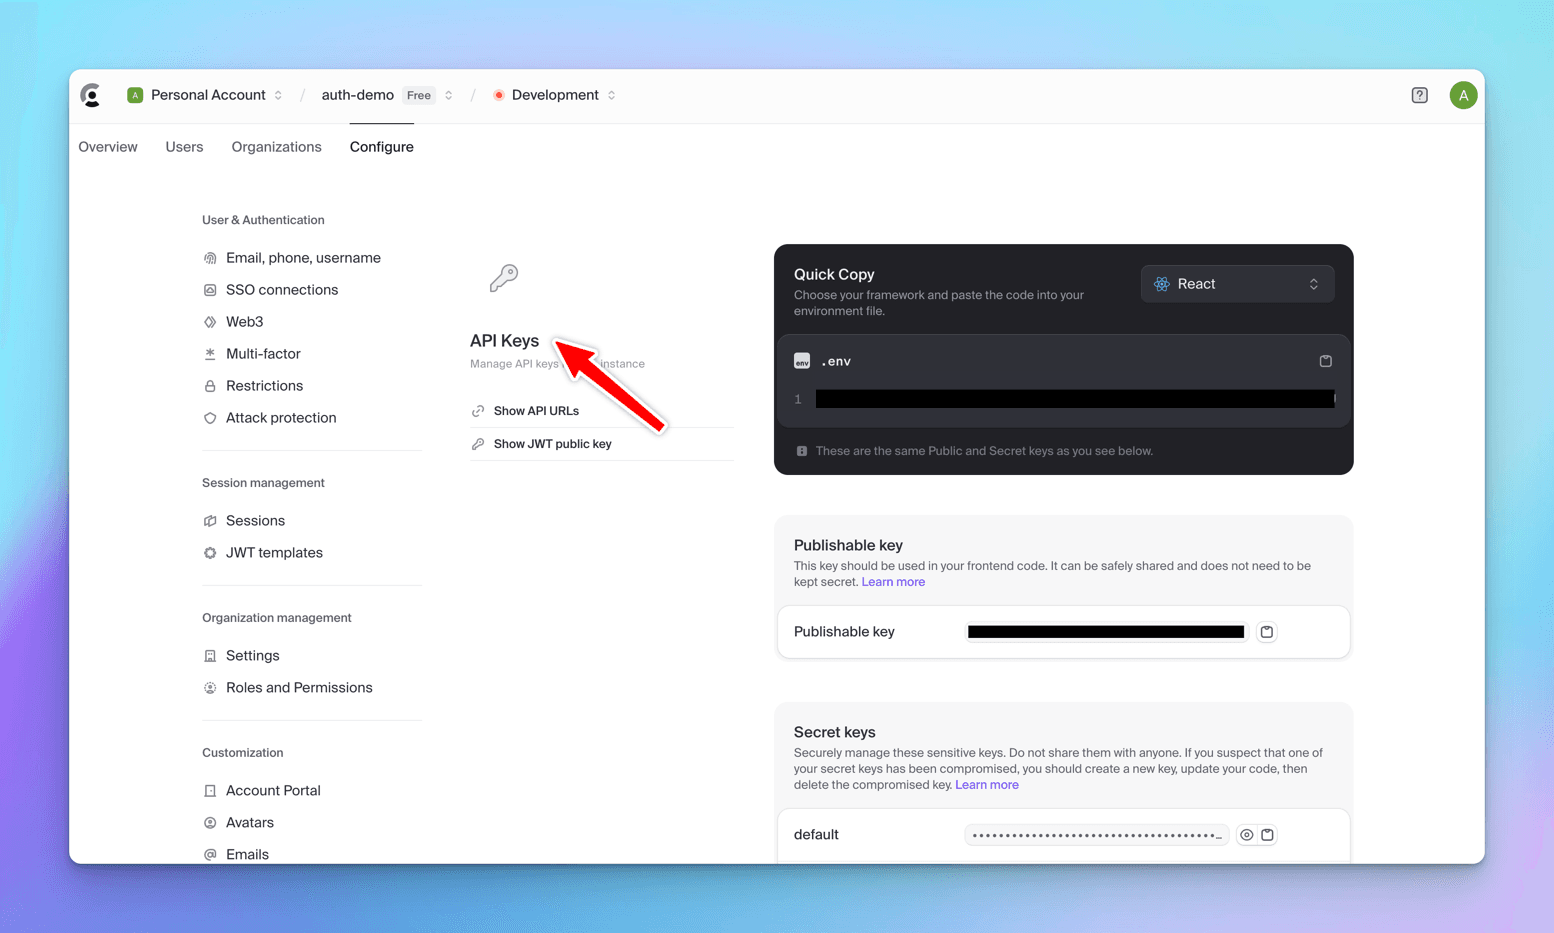
Task: Open the help question-mark icon
Action: click(x=1419, y=95)
